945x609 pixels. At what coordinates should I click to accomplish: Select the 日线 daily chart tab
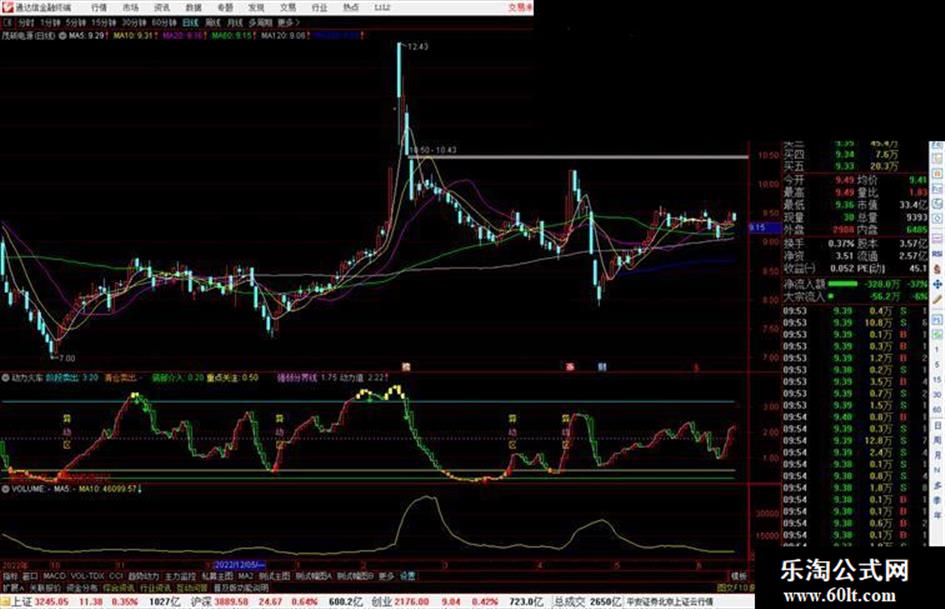pos(190,23)
